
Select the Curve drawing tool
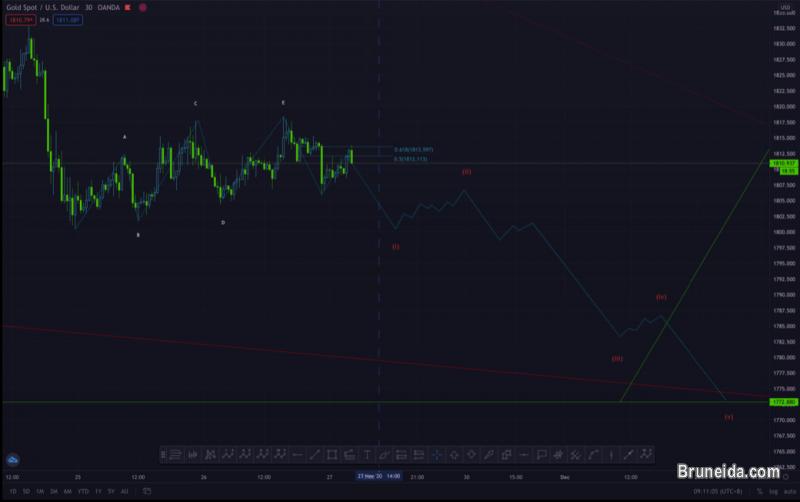(x=594, y=455)
